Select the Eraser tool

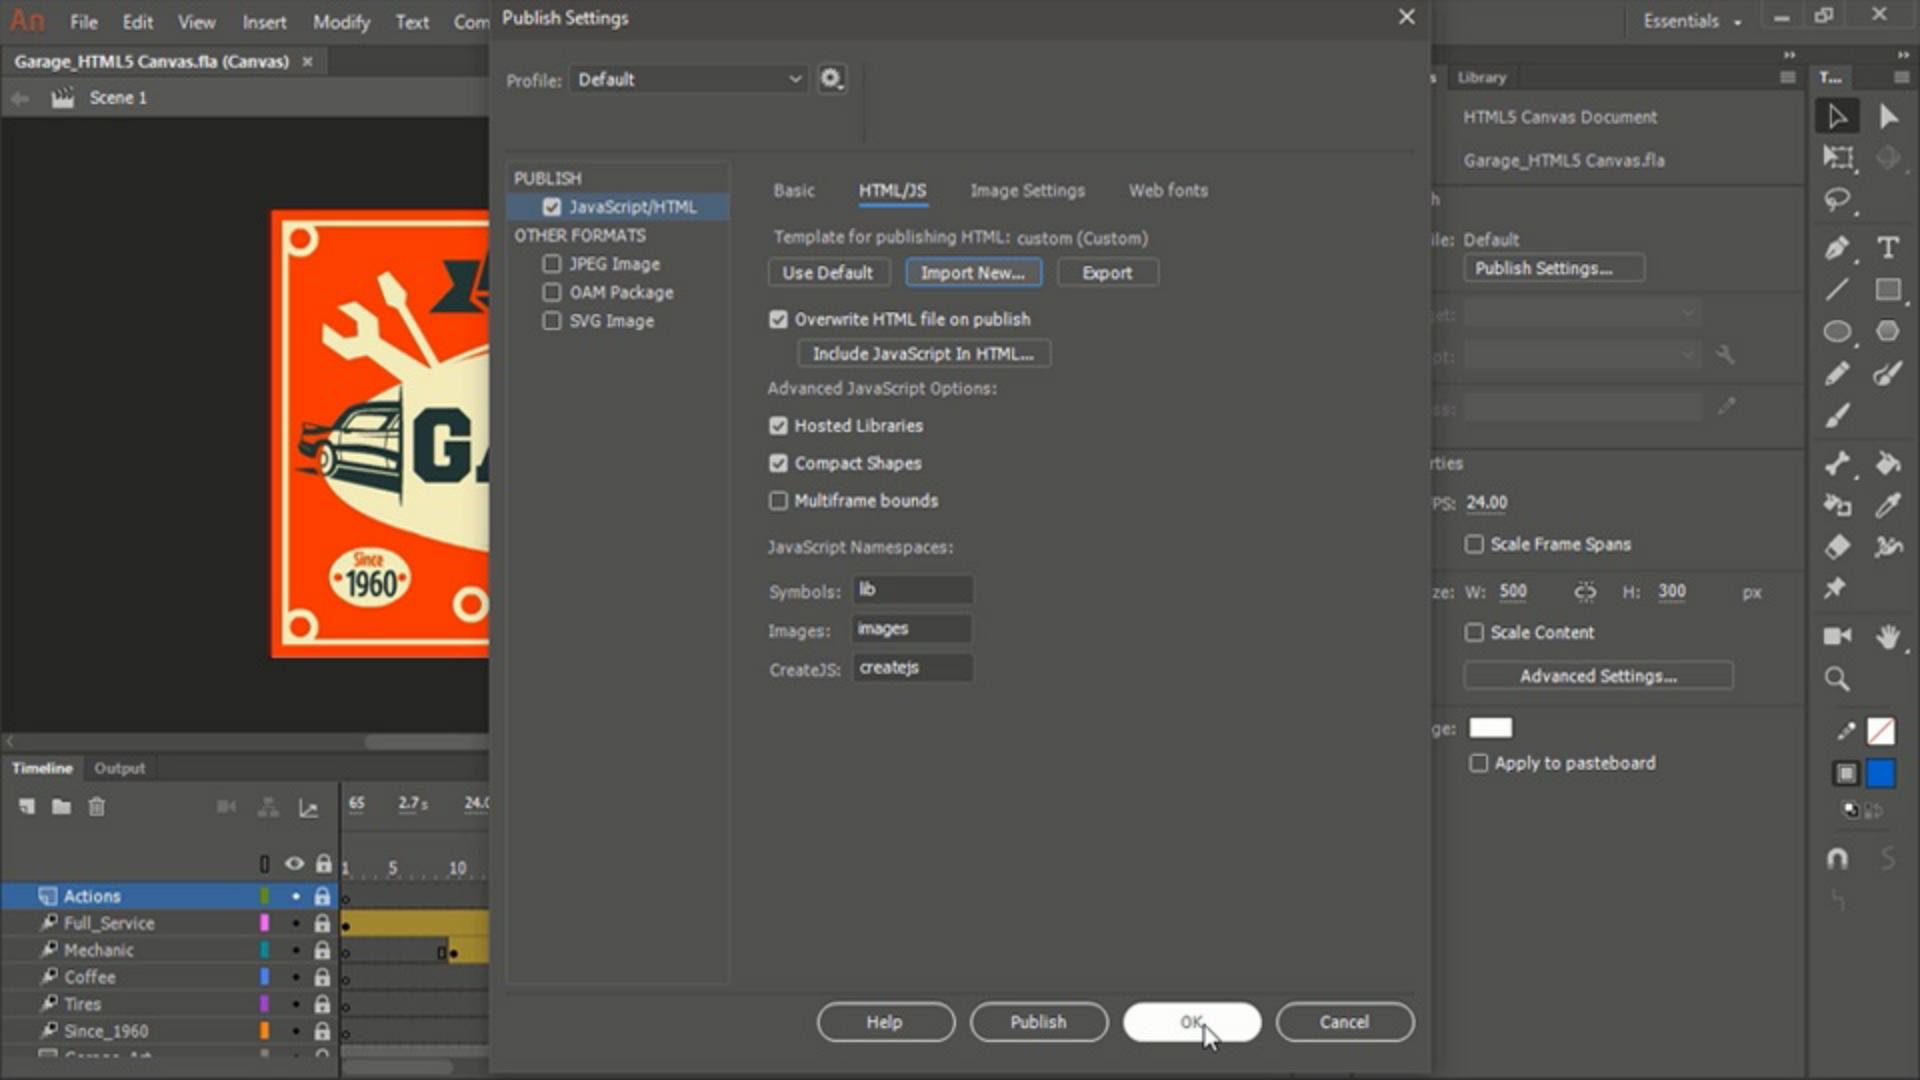pos(1837,547)
